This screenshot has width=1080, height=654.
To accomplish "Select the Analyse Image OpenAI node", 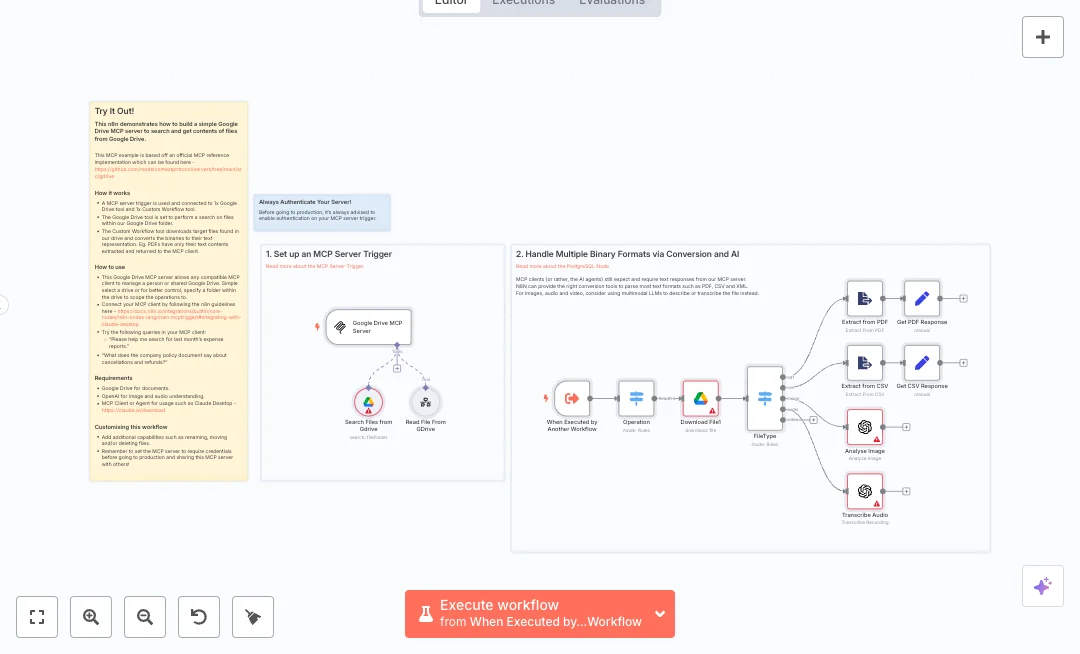I will pyautogui.click(x=865, y=427).
